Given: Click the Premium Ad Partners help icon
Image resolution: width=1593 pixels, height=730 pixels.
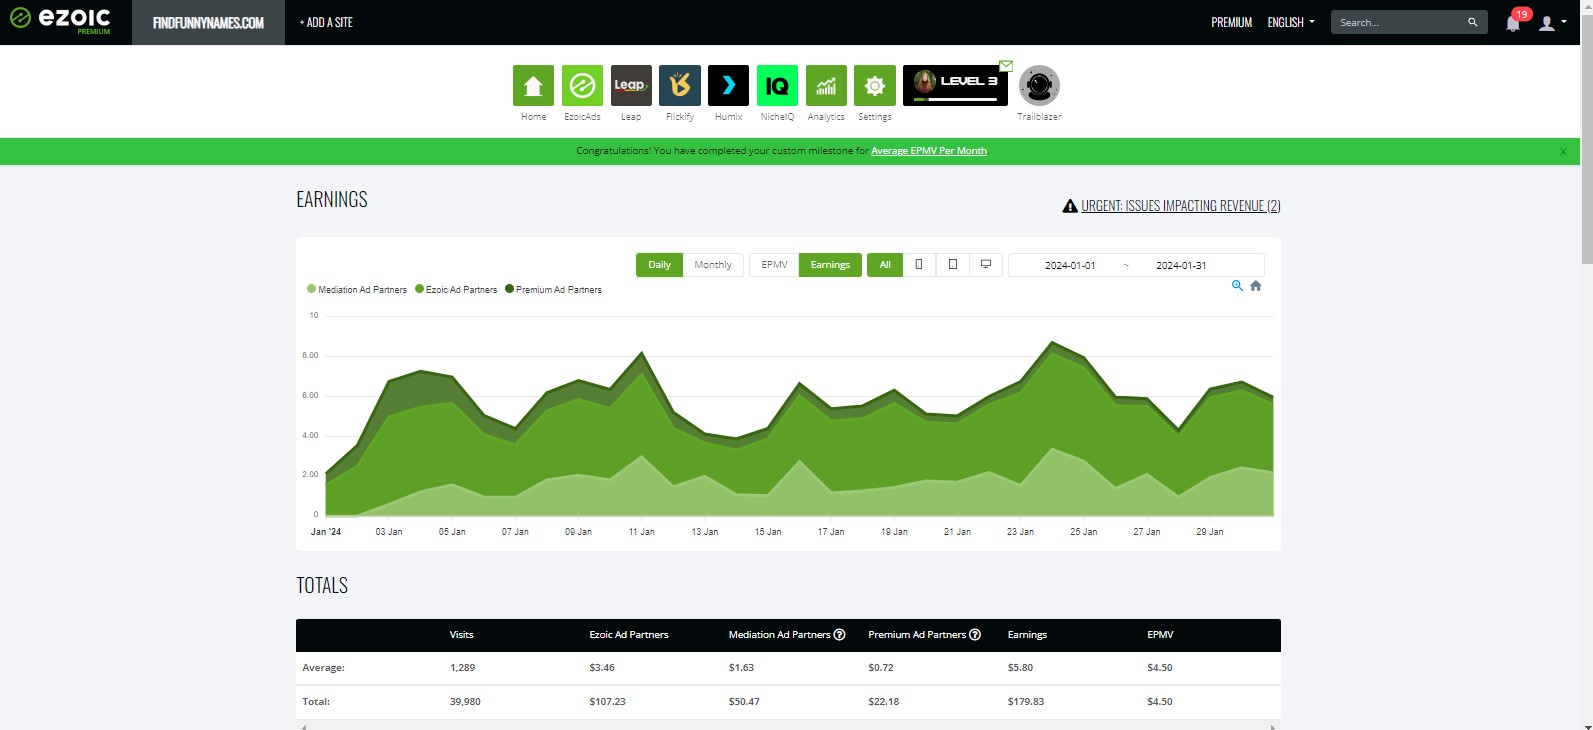Looking at the screenshot, I should [x=975, y=635].
